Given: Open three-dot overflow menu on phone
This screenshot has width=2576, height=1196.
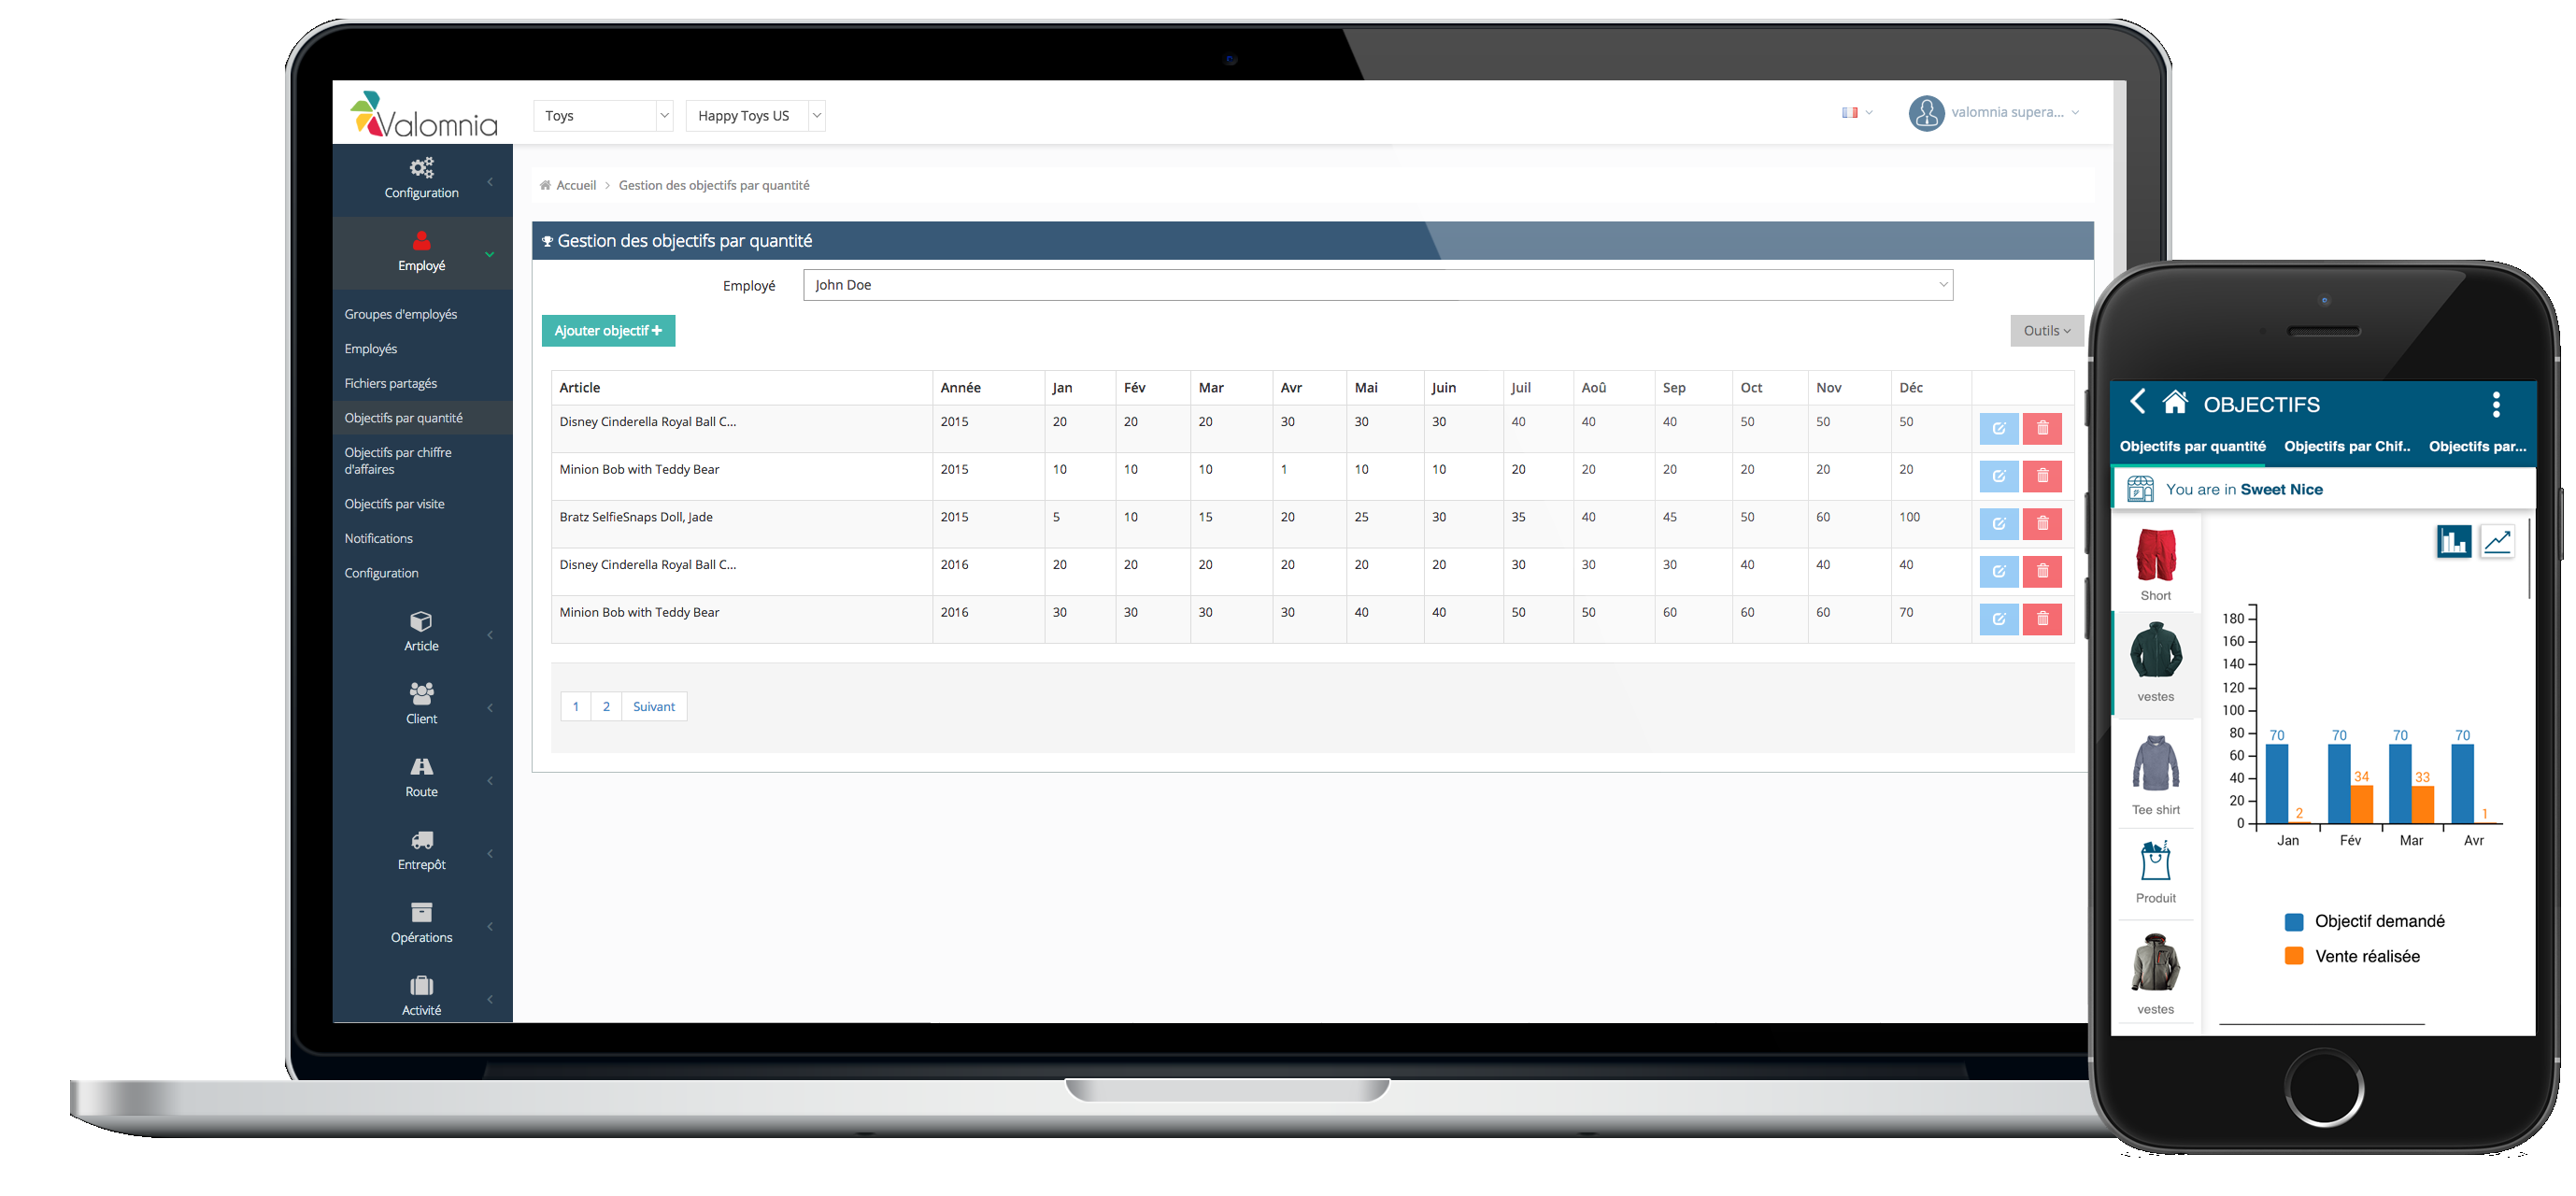Looking at the screenshot, I should coord(2496,404).
